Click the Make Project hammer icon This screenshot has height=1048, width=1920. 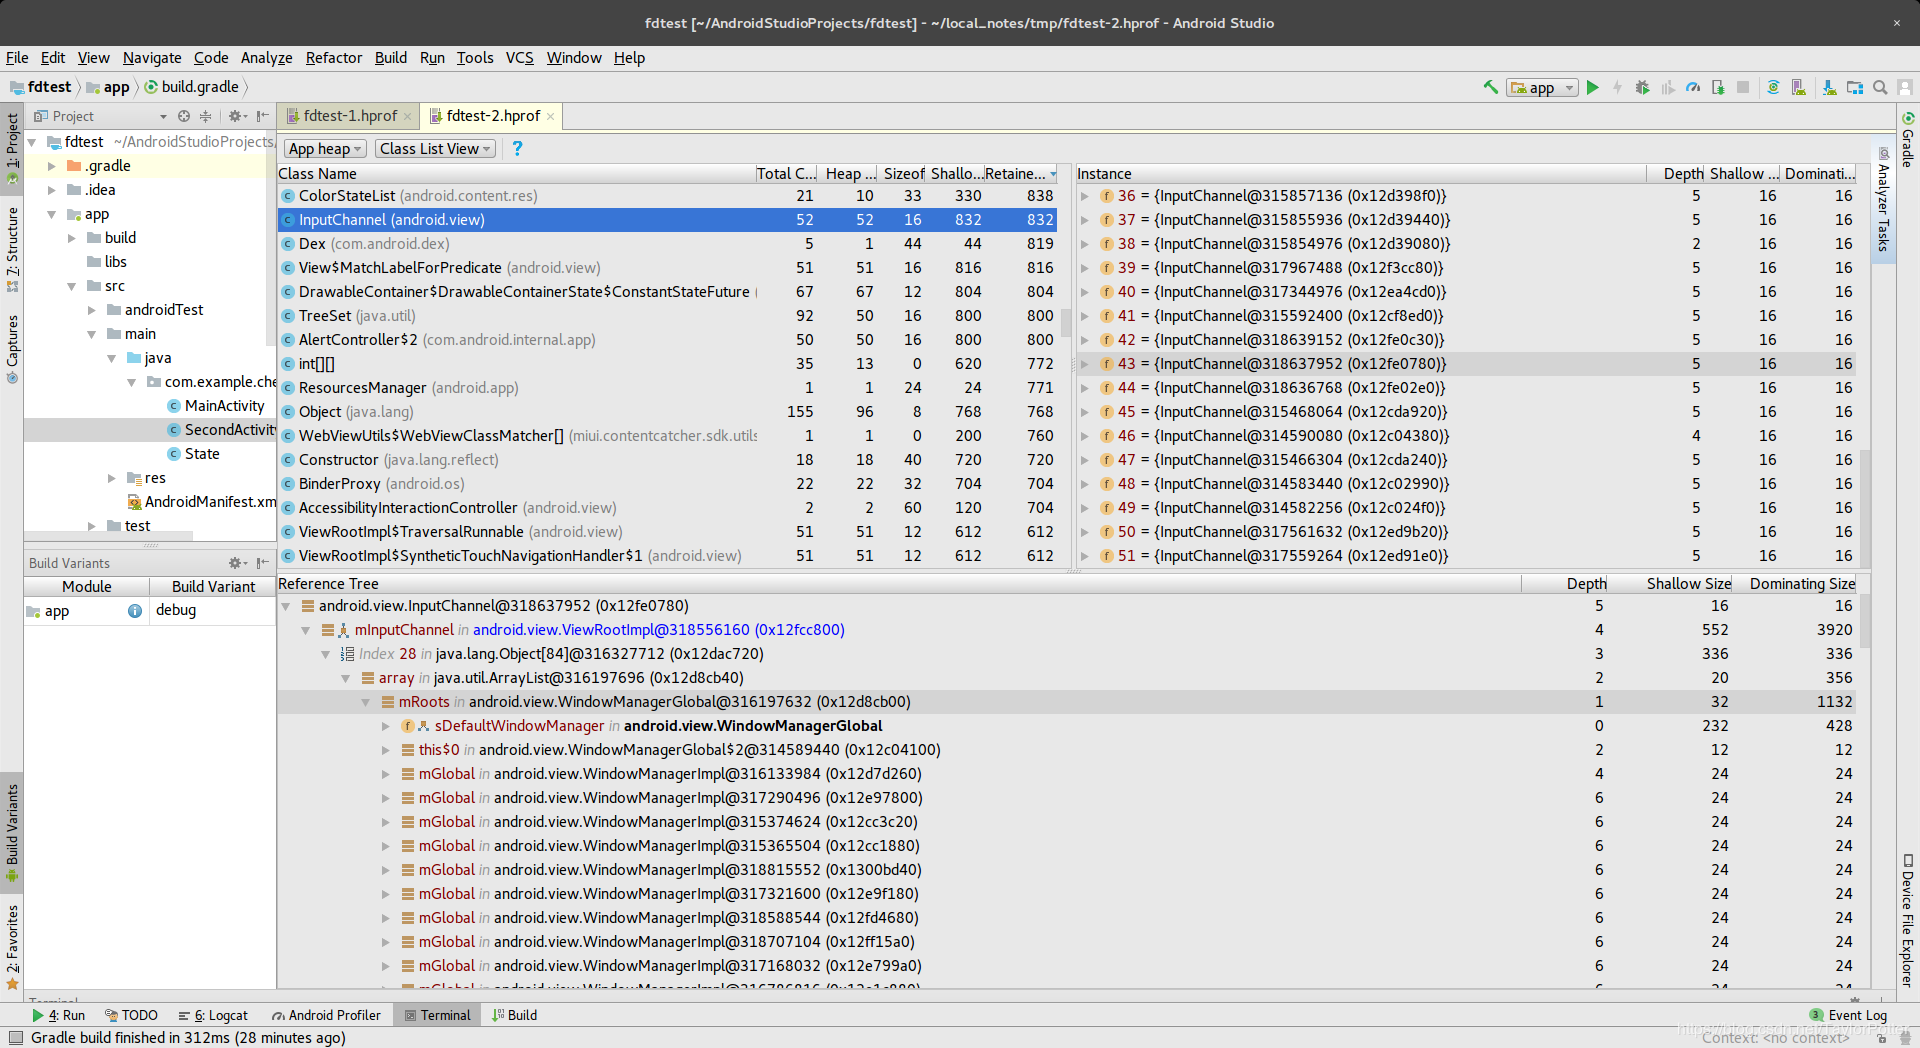1491,87
